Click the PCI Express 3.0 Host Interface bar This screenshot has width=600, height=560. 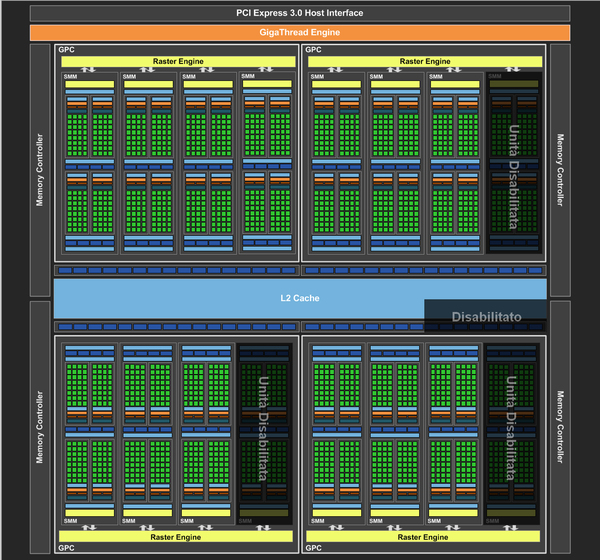click(x=300, y=13)
